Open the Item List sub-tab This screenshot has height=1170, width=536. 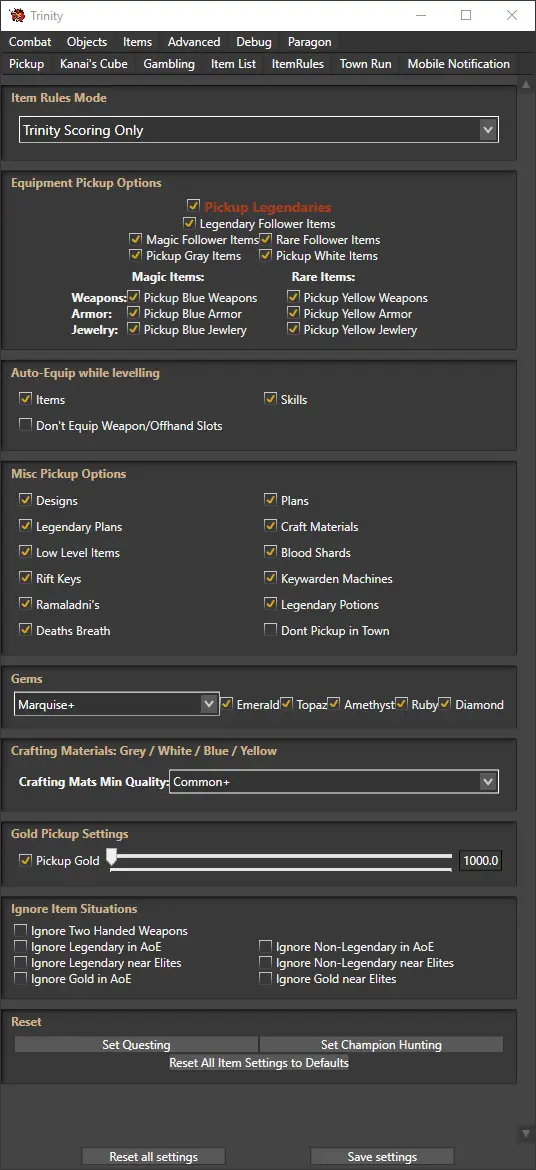(234, 63)
